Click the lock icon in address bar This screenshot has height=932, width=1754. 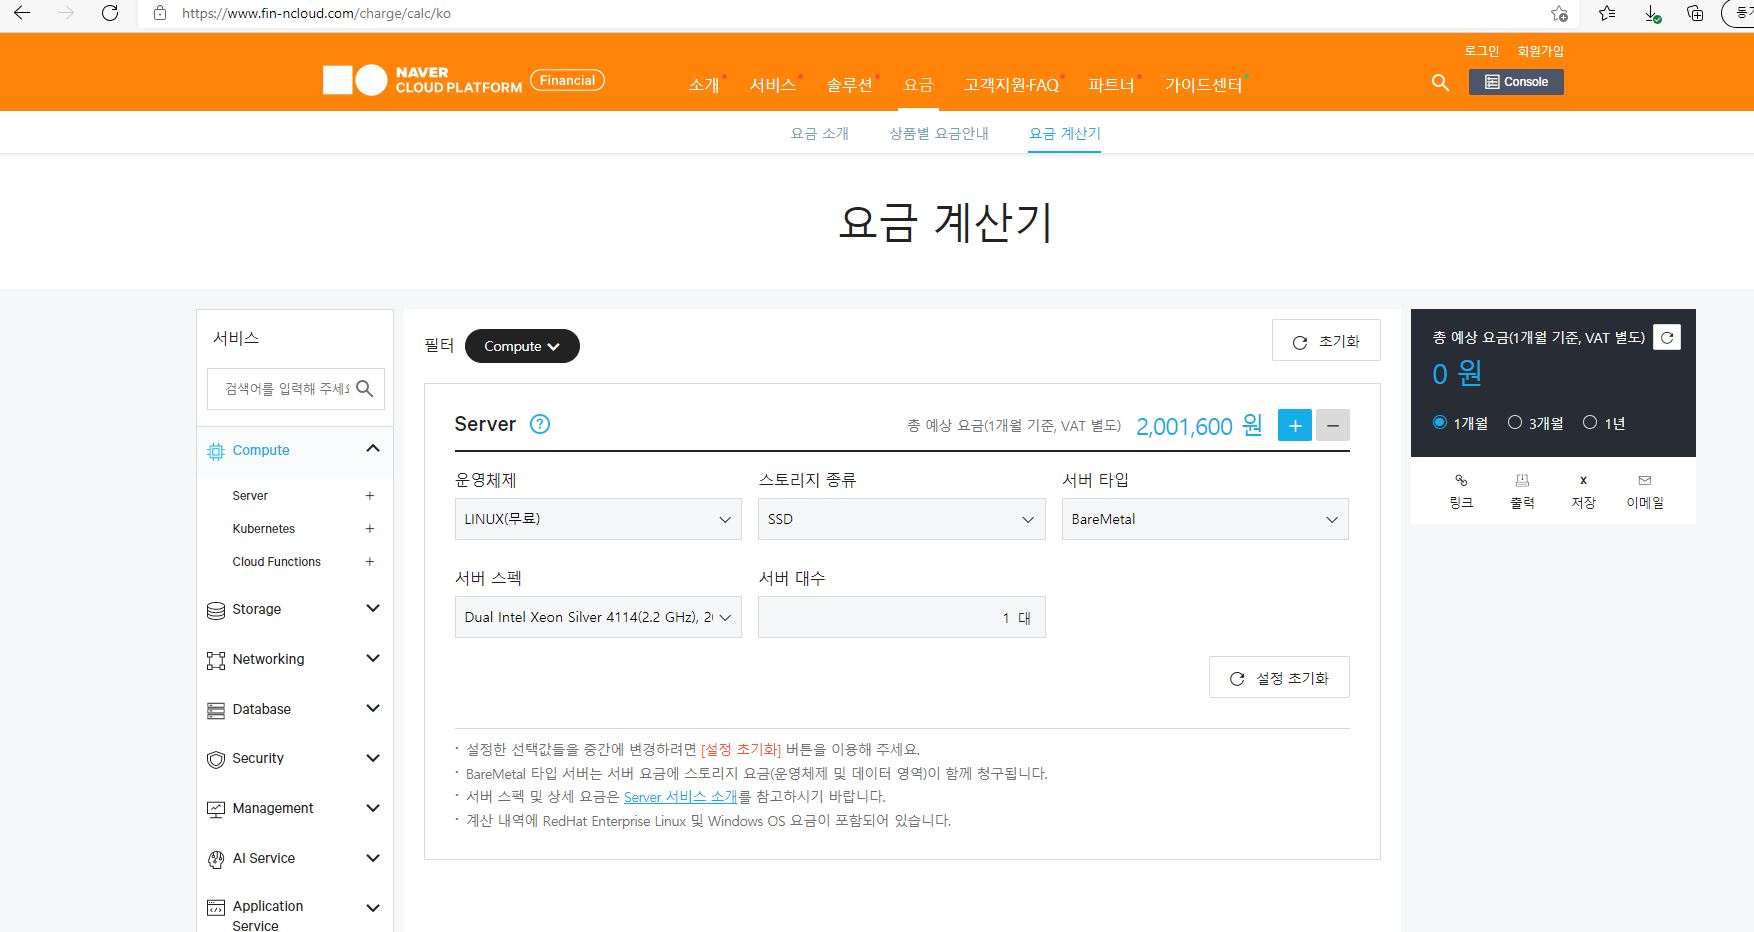tap(159, 13)
